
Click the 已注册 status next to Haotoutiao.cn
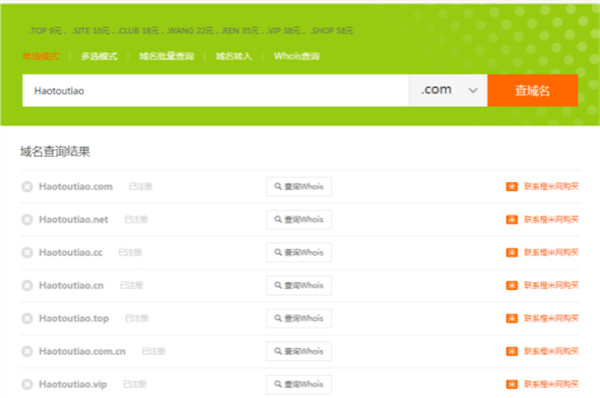tap(131, 285)
